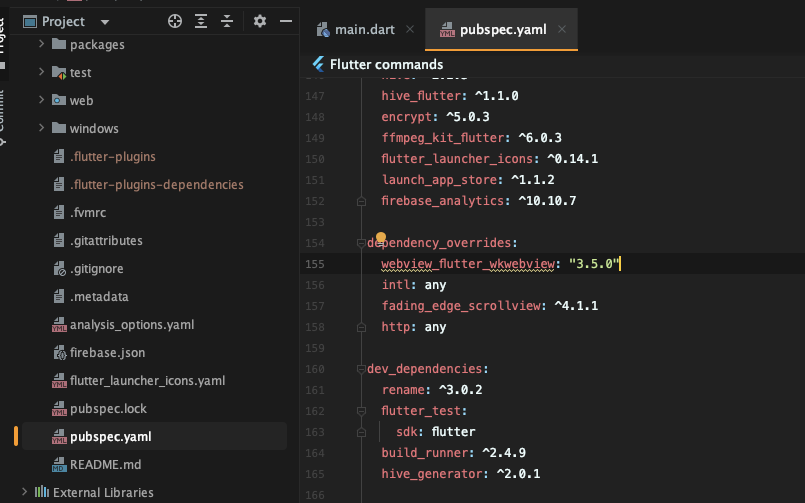The image size is (805, 503).
Task: Click the fading_edge_scrollview key
Action: [461, 306]
